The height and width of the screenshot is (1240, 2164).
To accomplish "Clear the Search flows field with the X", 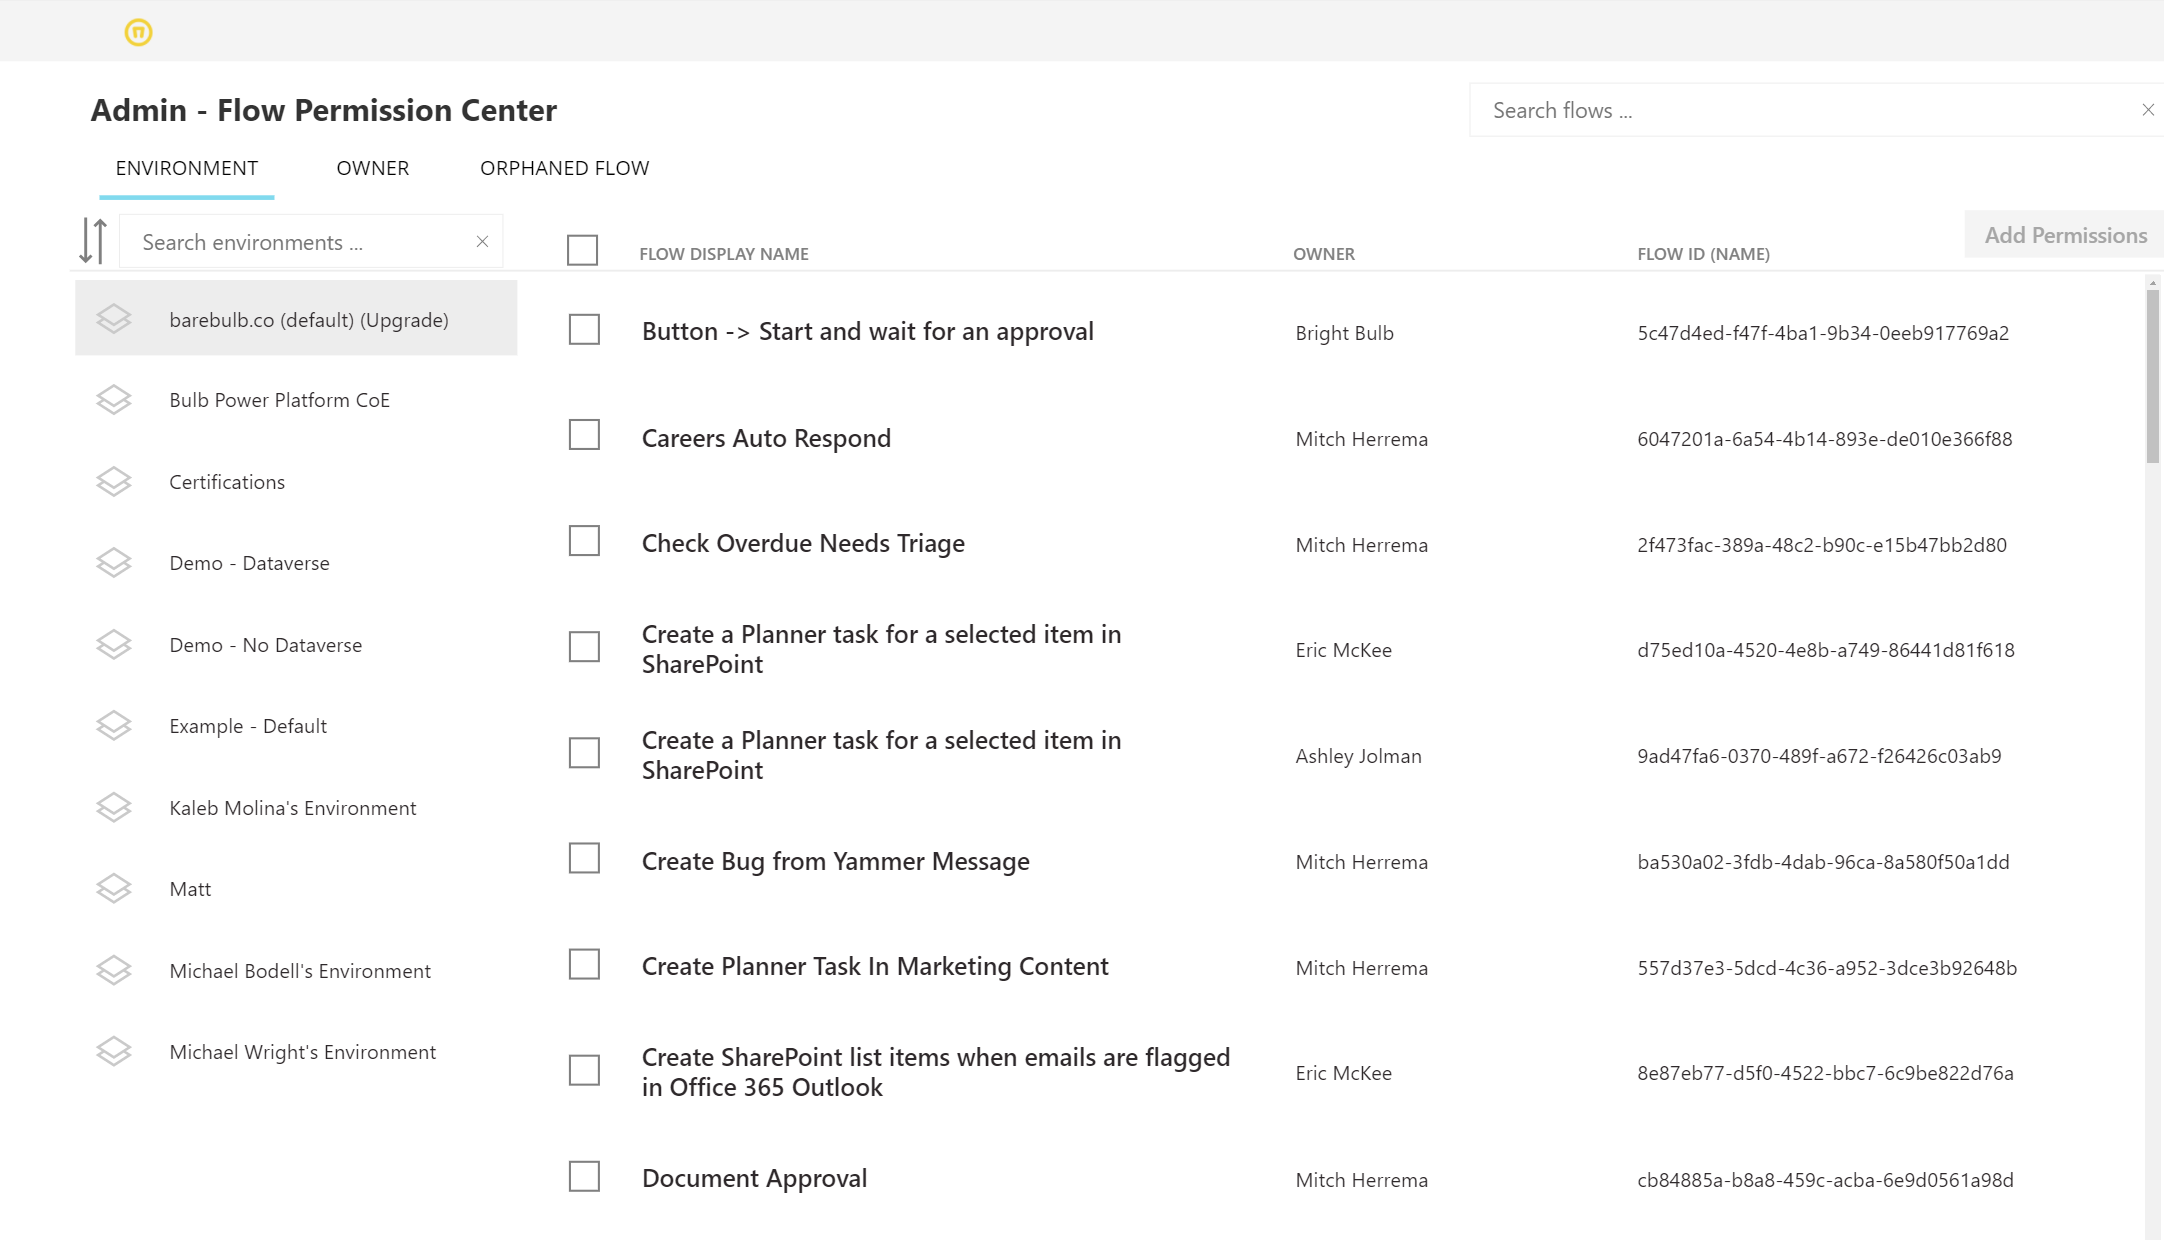I will [x=2148, y=109].
